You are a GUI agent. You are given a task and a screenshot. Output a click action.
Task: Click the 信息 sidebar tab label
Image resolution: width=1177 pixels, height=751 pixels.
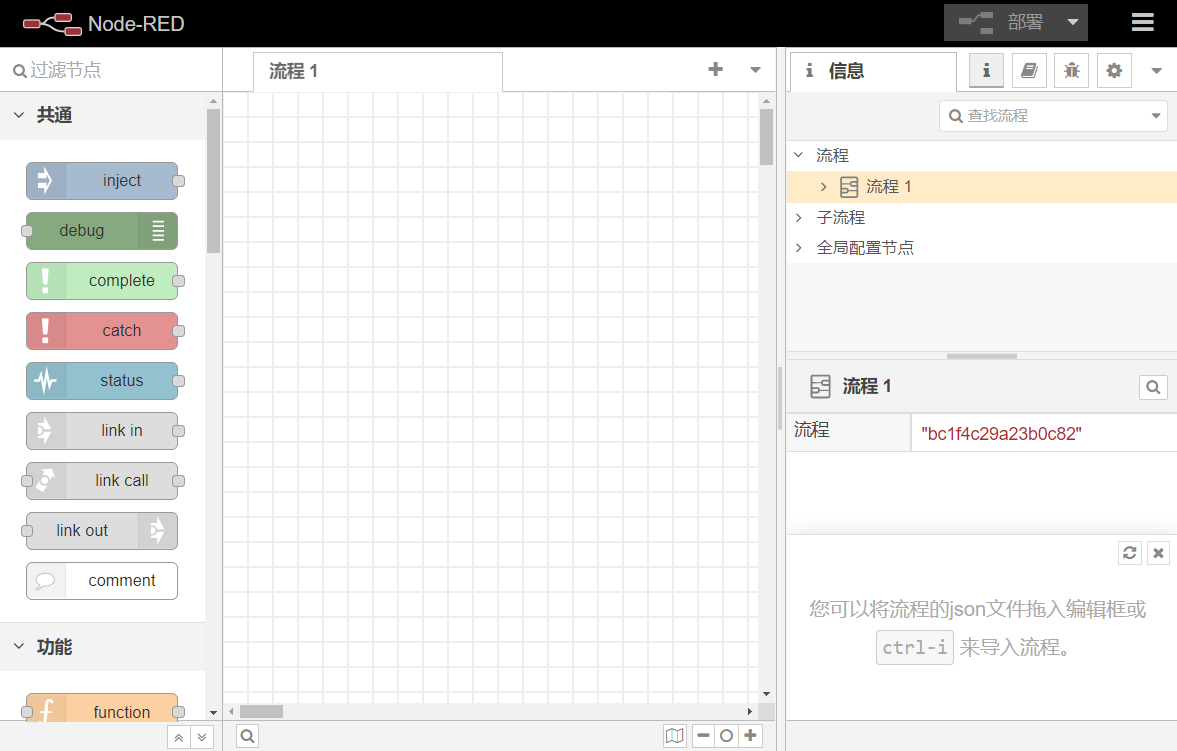[x=846, y=71]
